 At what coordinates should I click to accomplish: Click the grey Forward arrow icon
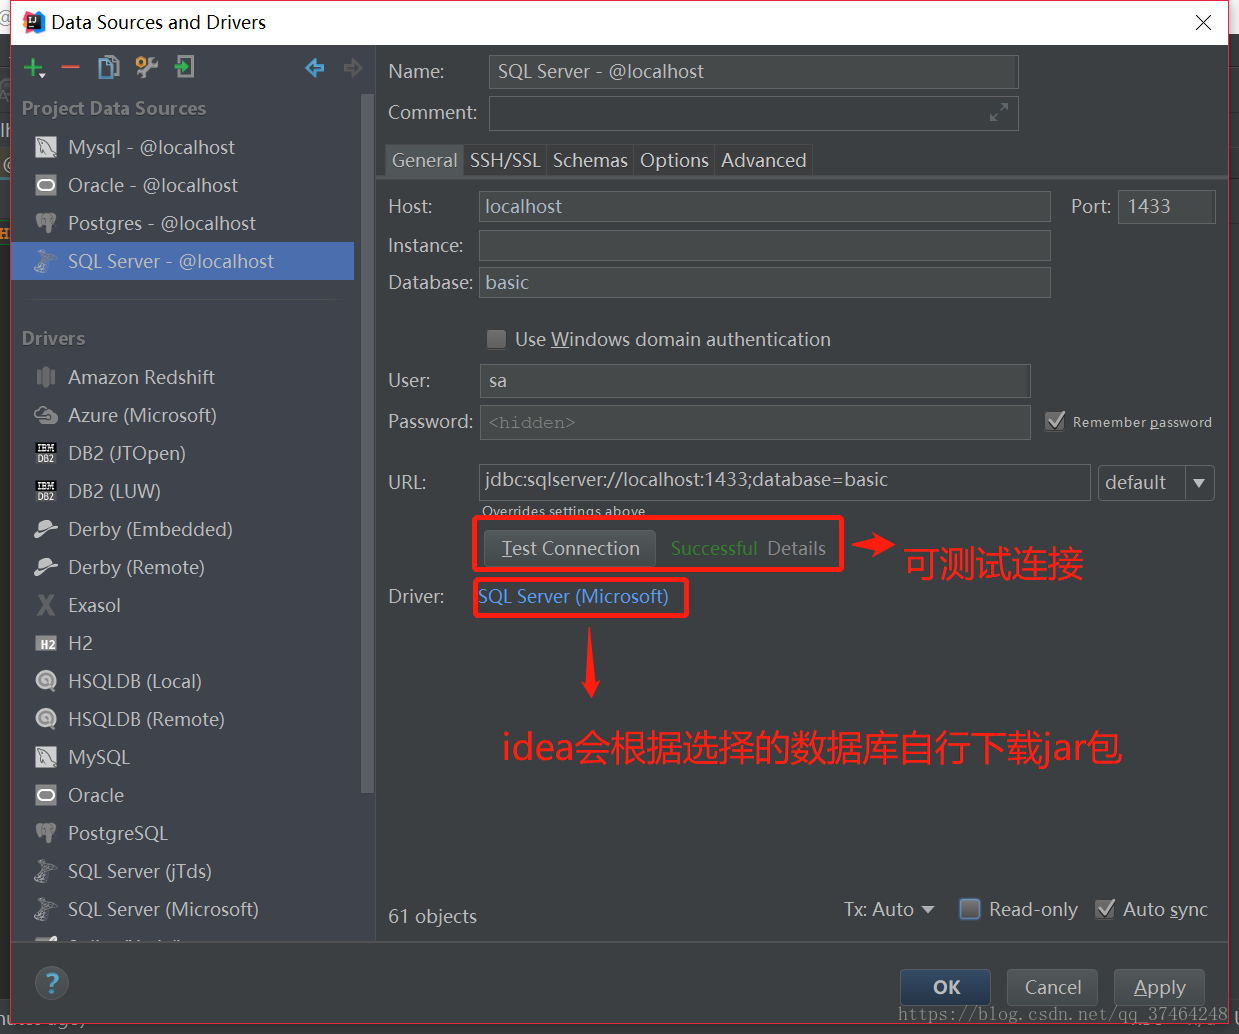click(x=352, y=68)
